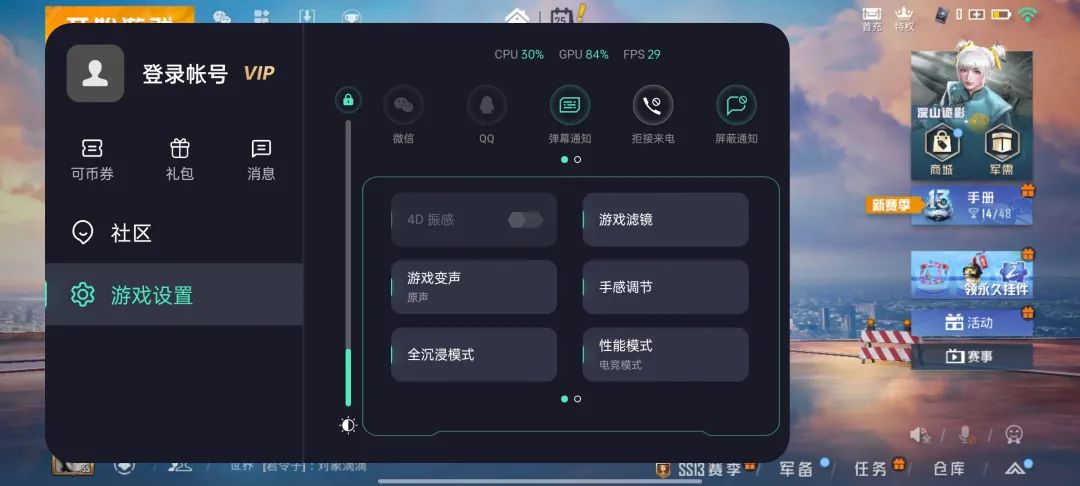Tap the GPU 84% readout

point(583,54)
